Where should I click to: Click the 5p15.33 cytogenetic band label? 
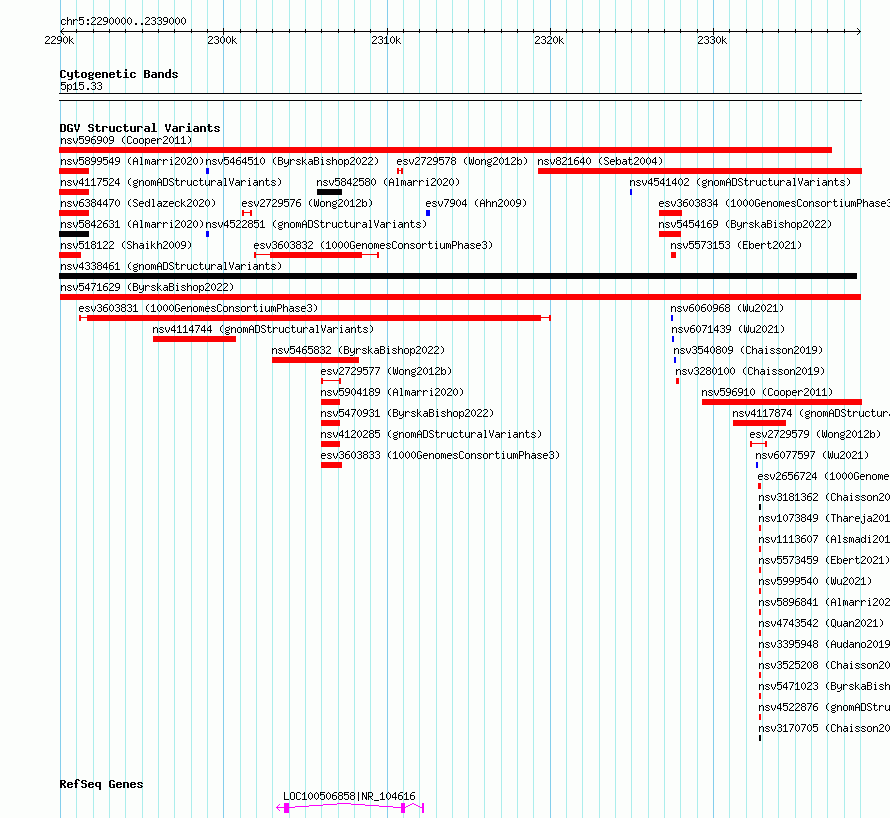tap(81, 86)
